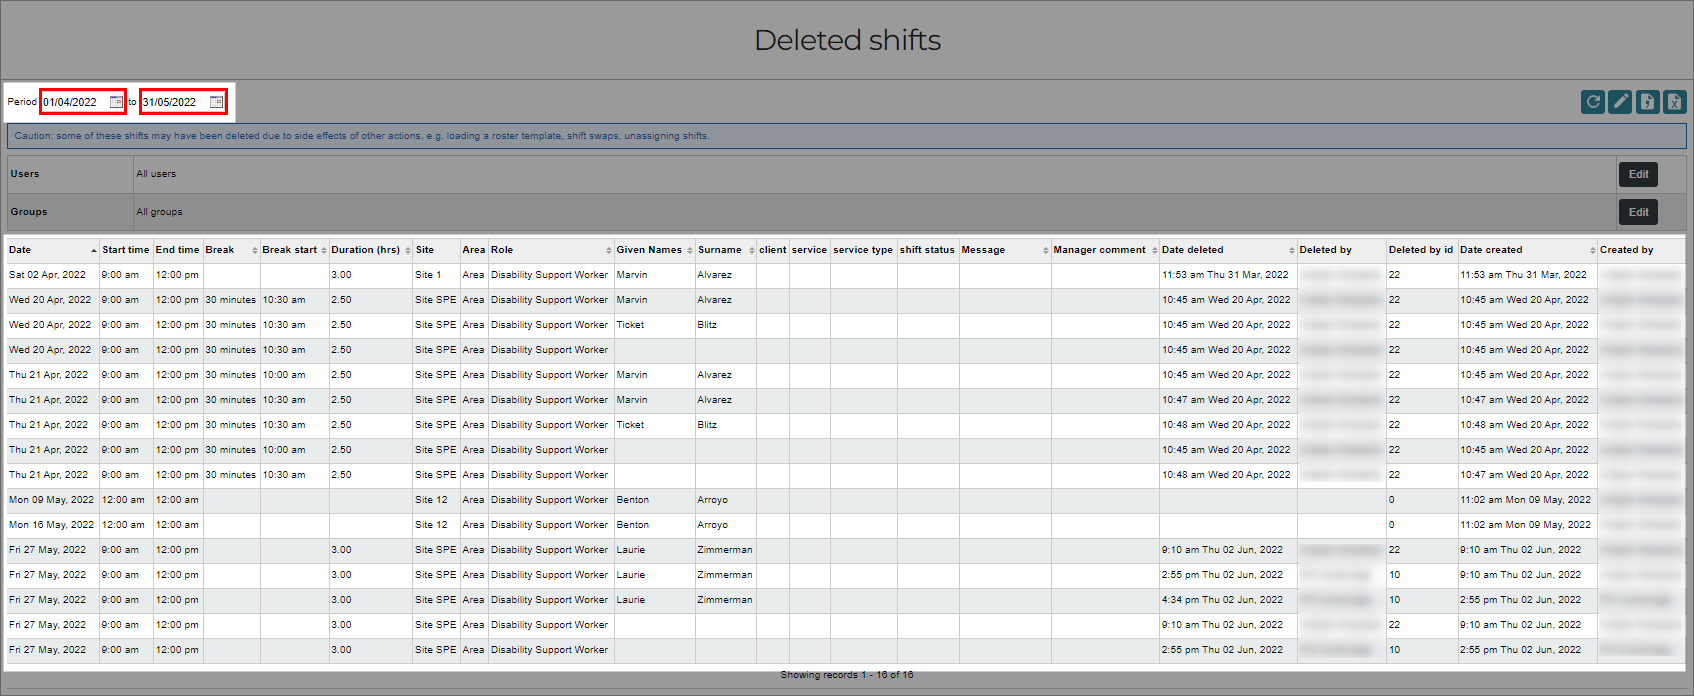Viewport: 1694px width, 696px height.
Task: Click sort arrows on Given Names column
Action: tap(689, 250)
